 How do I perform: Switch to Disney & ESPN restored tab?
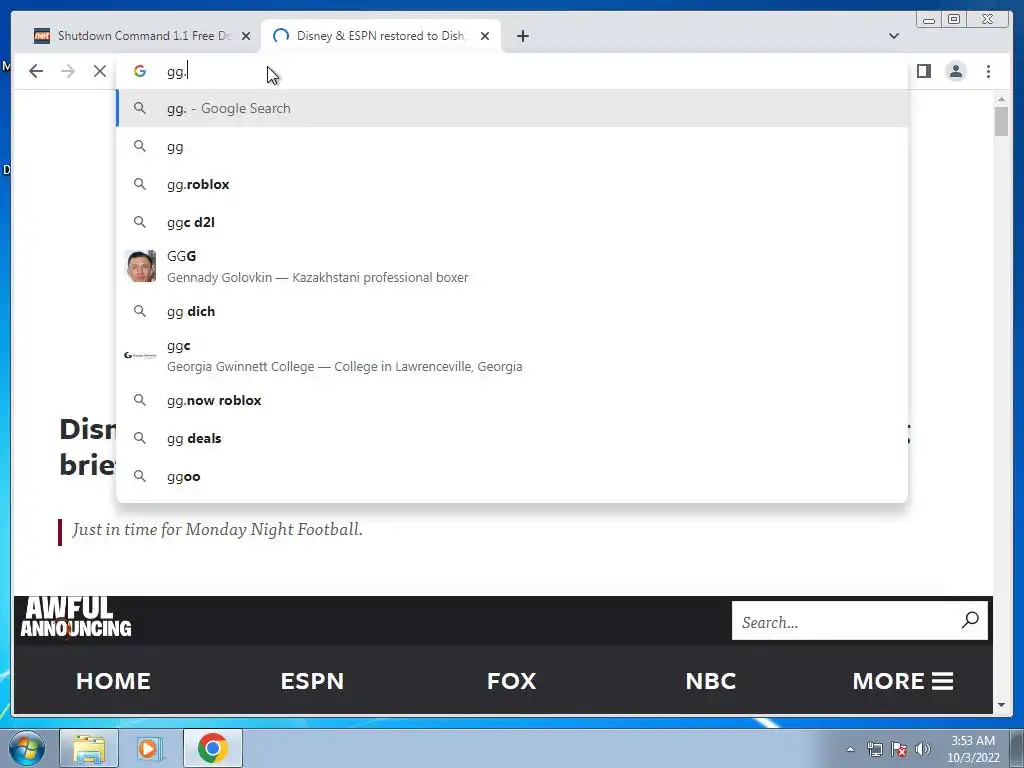click(381, 36)
